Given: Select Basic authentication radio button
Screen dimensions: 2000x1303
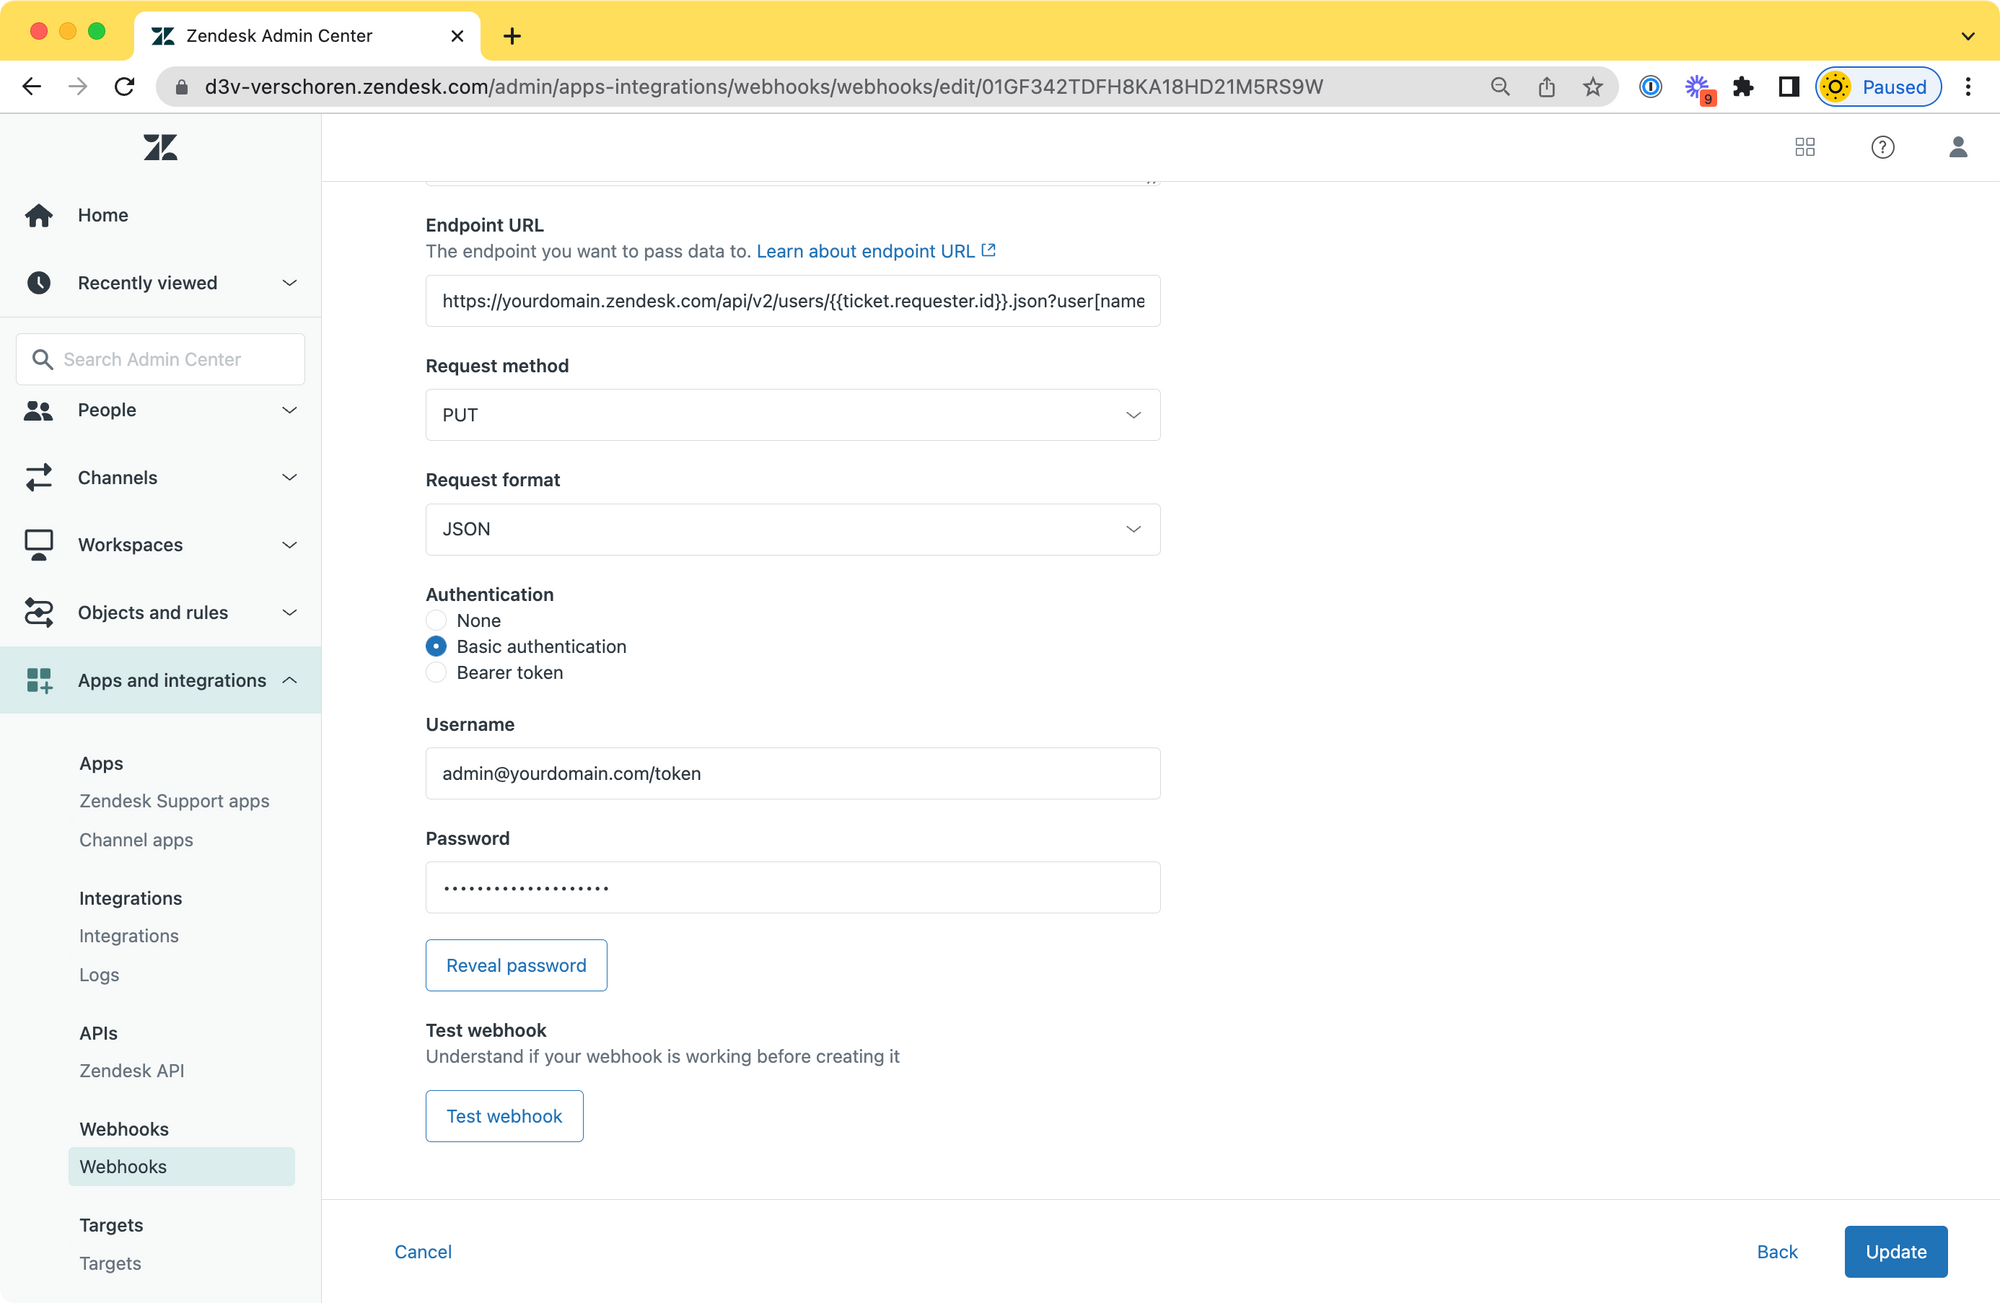Looking at the screenshot, I should 436,647.
